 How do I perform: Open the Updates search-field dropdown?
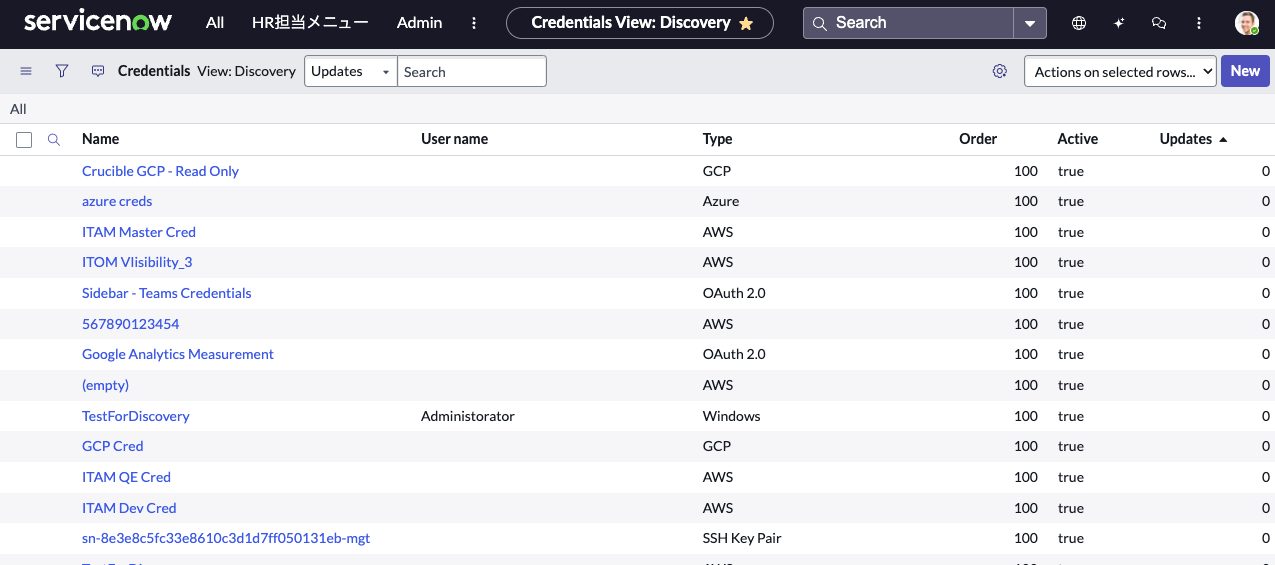pos(350,71)
